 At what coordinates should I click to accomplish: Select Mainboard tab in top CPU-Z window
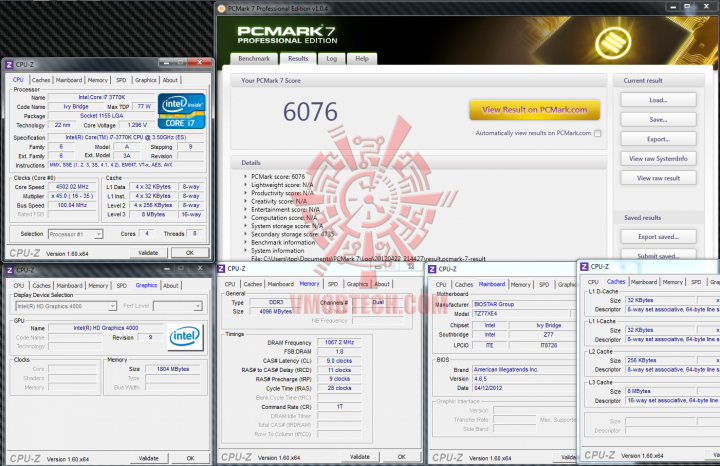[x=69, y=80]
